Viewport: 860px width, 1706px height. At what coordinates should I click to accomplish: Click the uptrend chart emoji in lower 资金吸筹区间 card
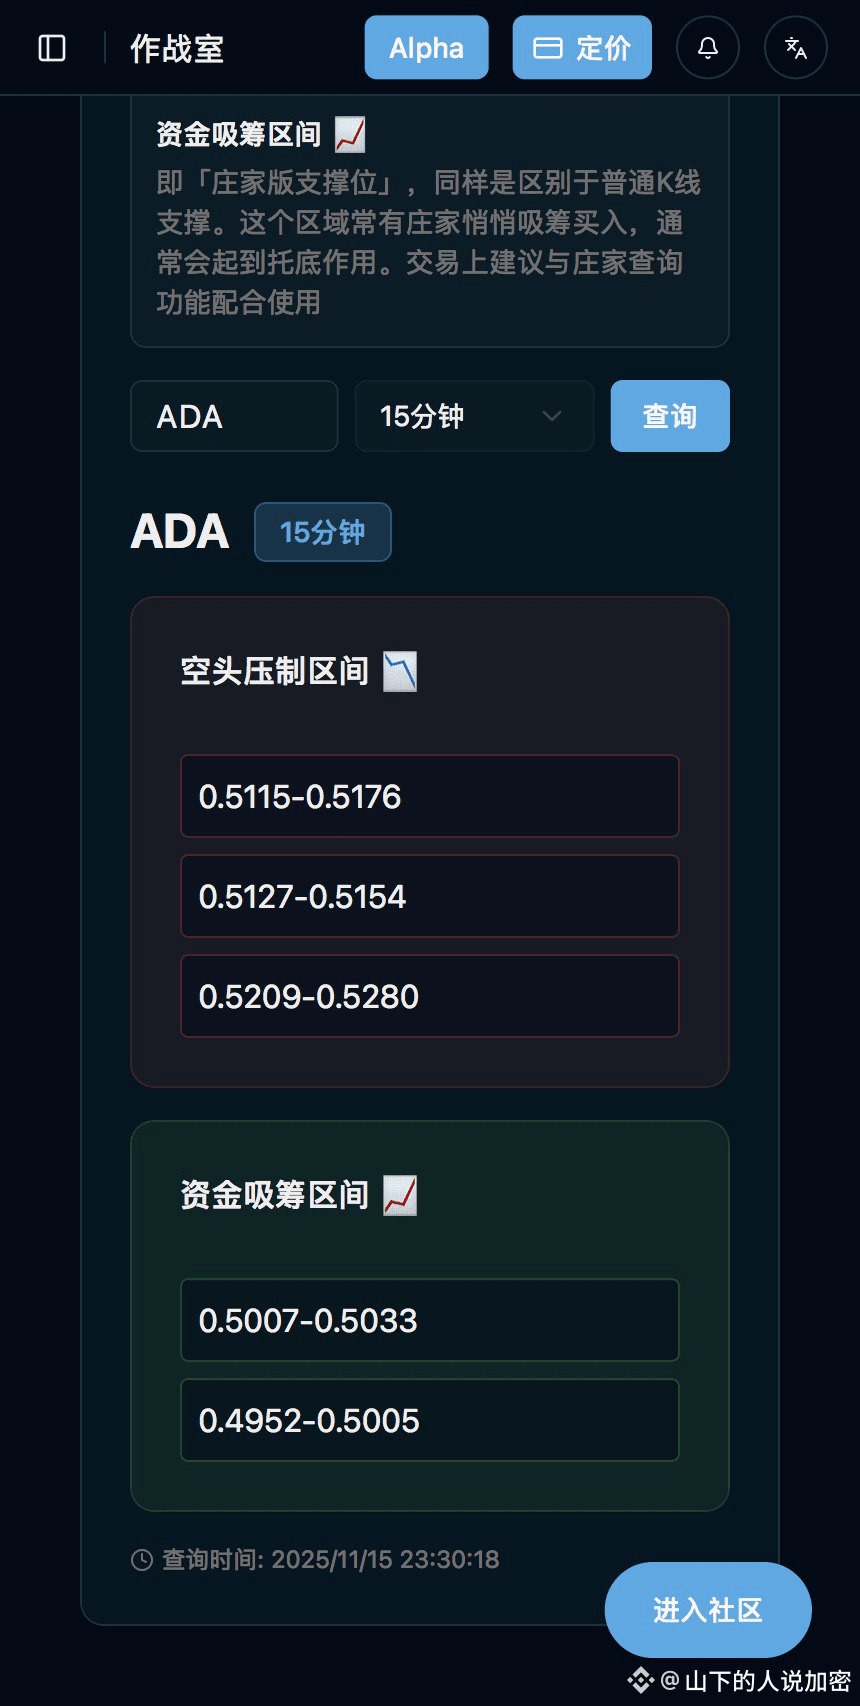pyautogui.click(x=400, y=1195)
